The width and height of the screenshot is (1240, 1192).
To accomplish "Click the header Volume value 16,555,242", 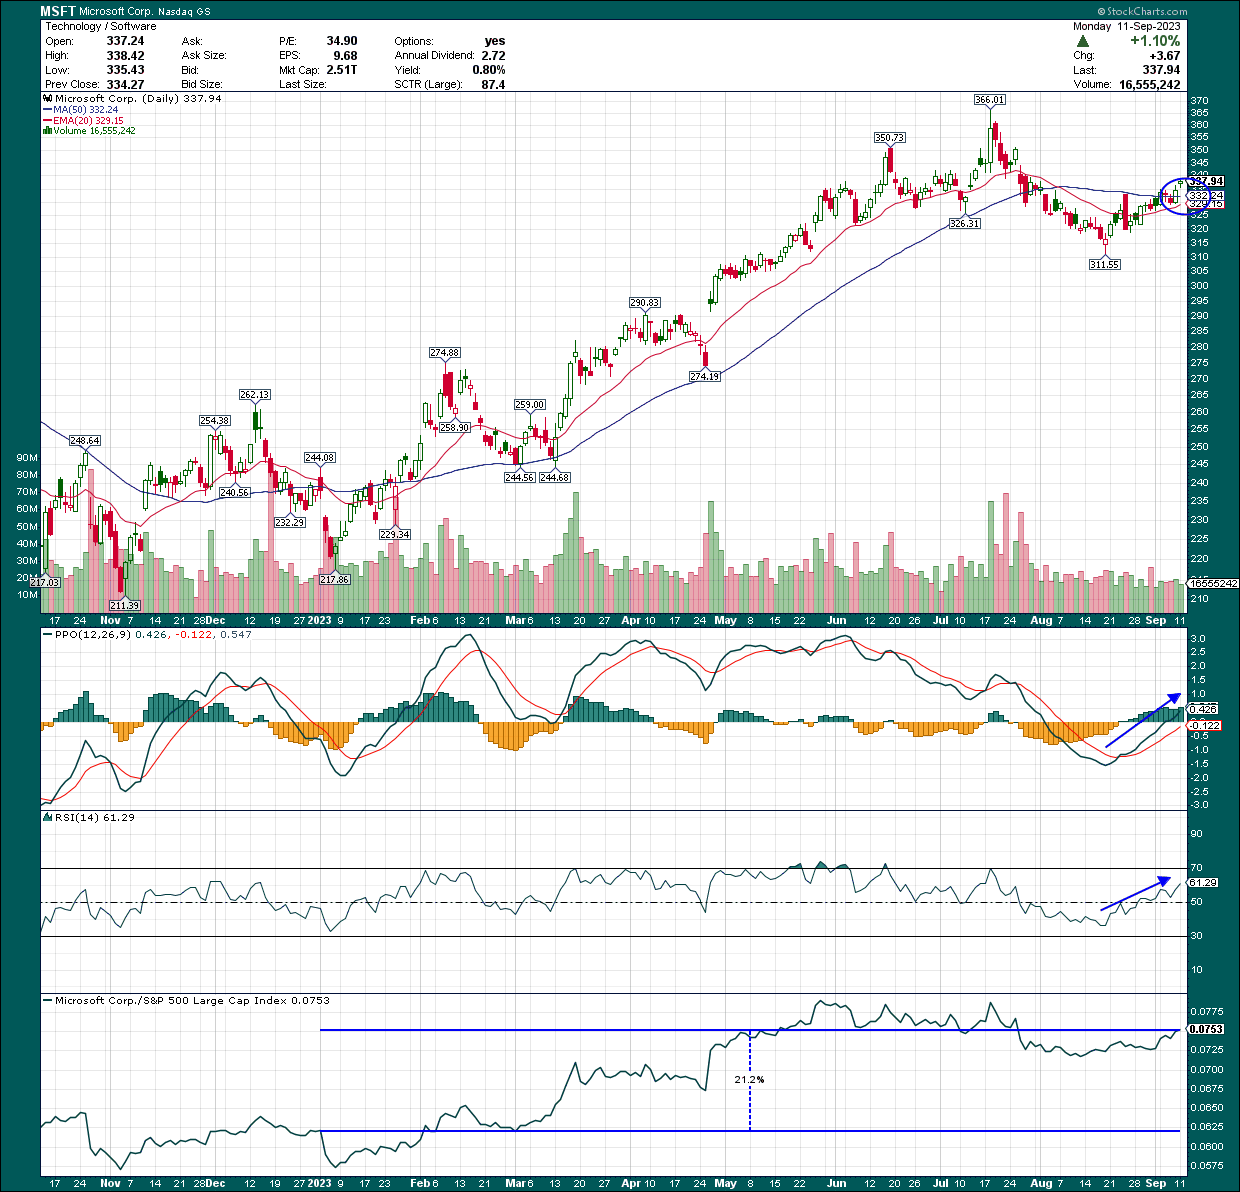I will (1150, 85).
